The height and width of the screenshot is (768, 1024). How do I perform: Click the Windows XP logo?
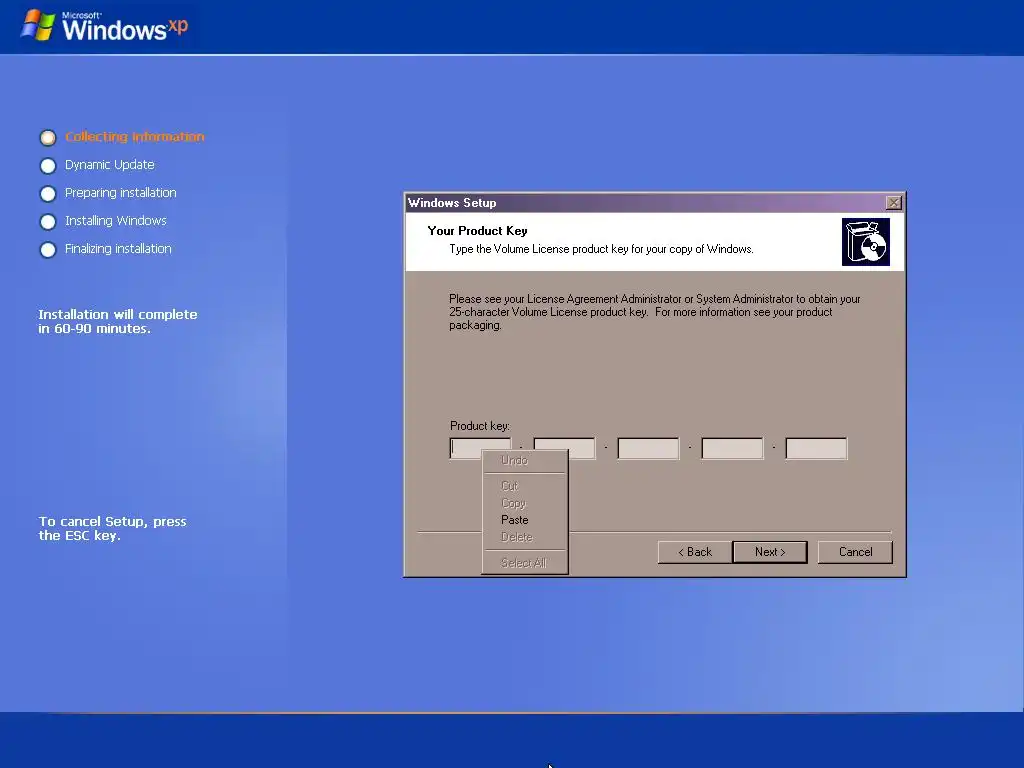coord(106,26)
